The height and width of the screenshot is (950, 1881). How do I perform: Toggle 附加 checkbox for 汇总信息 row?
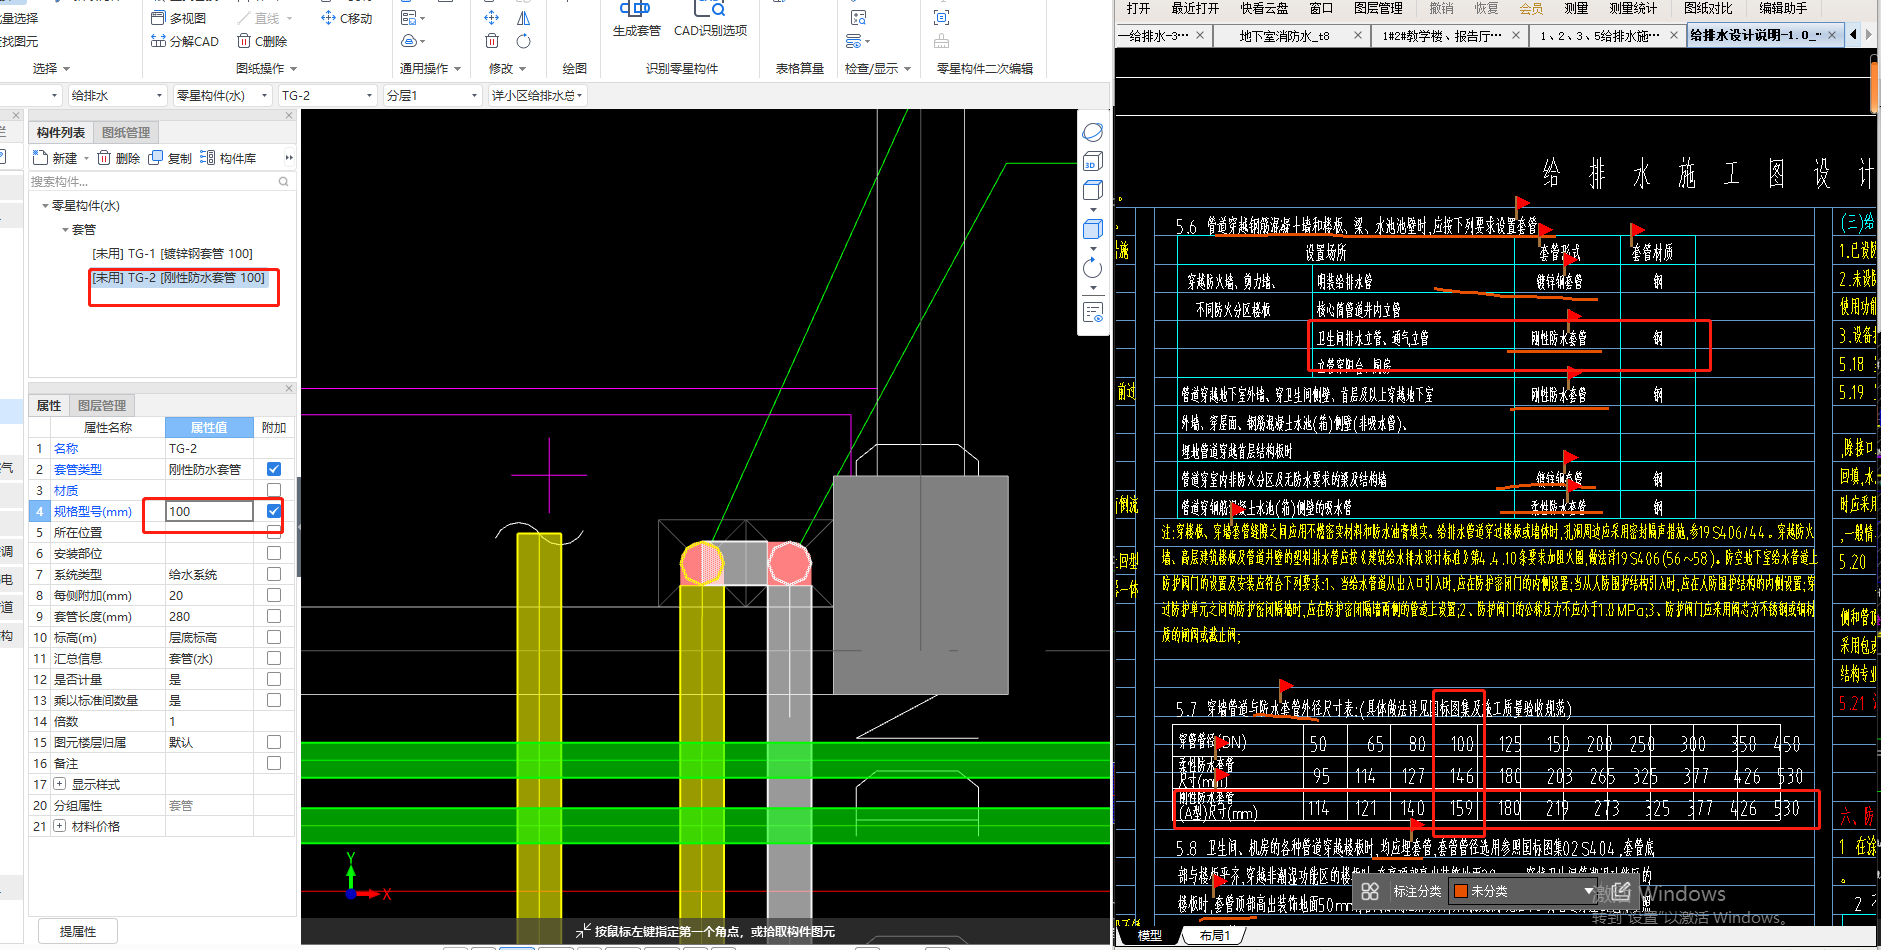tap(274, 658)
